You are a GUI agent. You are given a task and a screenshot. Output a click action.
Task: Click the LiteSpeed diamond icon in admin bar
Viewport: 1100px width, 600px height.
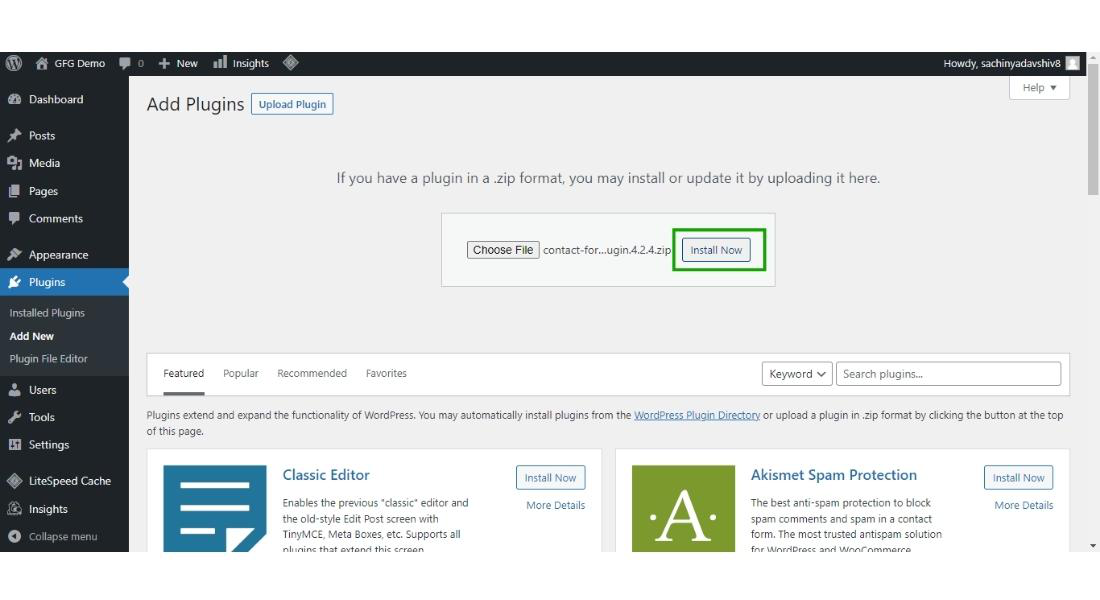[x=290, y=63]
